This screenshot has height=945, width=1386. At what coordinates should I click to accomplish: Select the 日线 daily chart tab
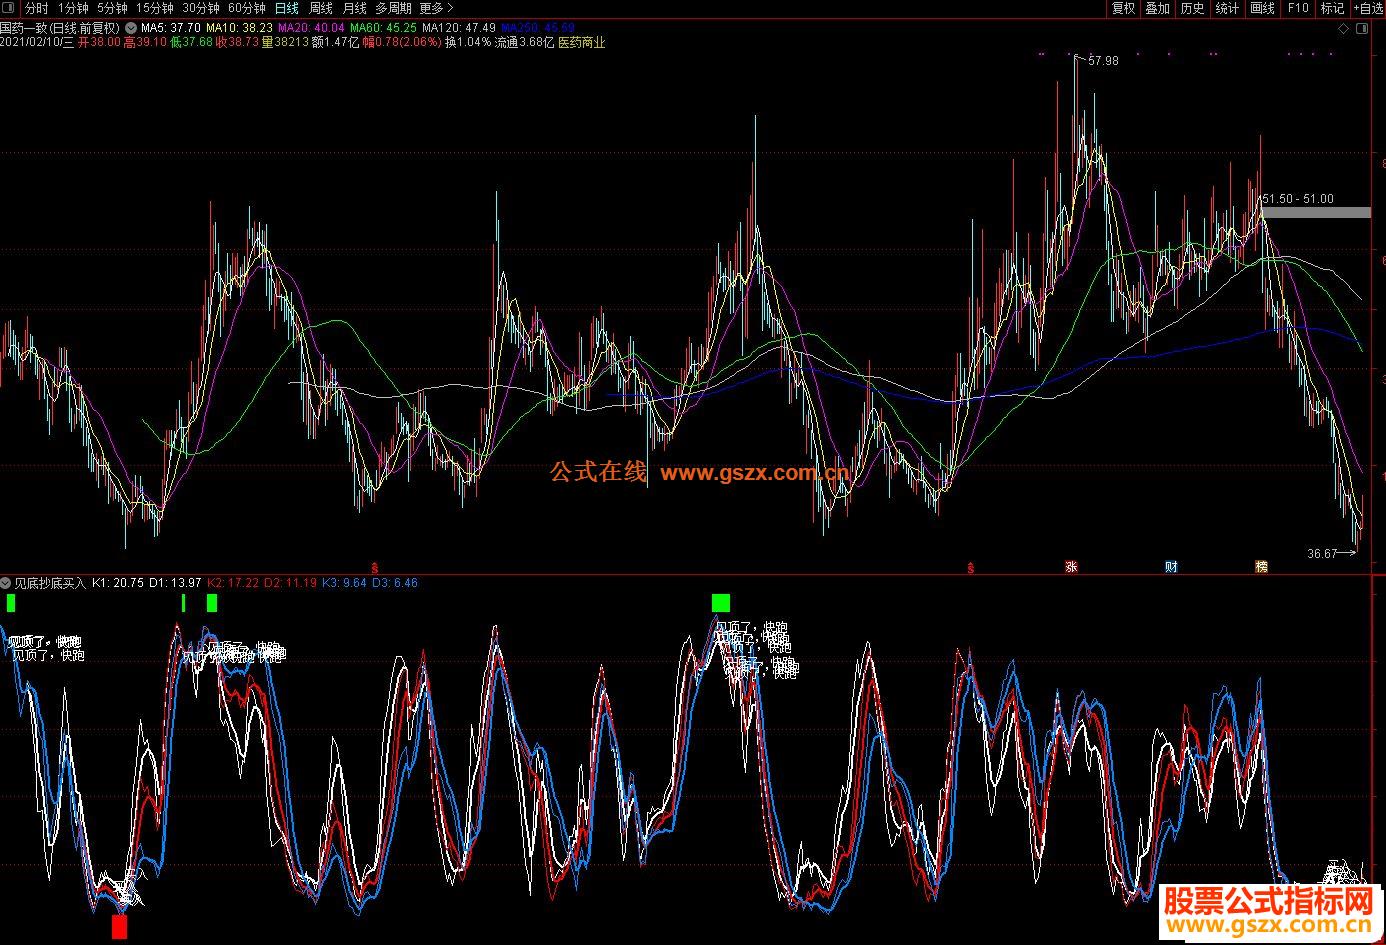pos(287,8)
